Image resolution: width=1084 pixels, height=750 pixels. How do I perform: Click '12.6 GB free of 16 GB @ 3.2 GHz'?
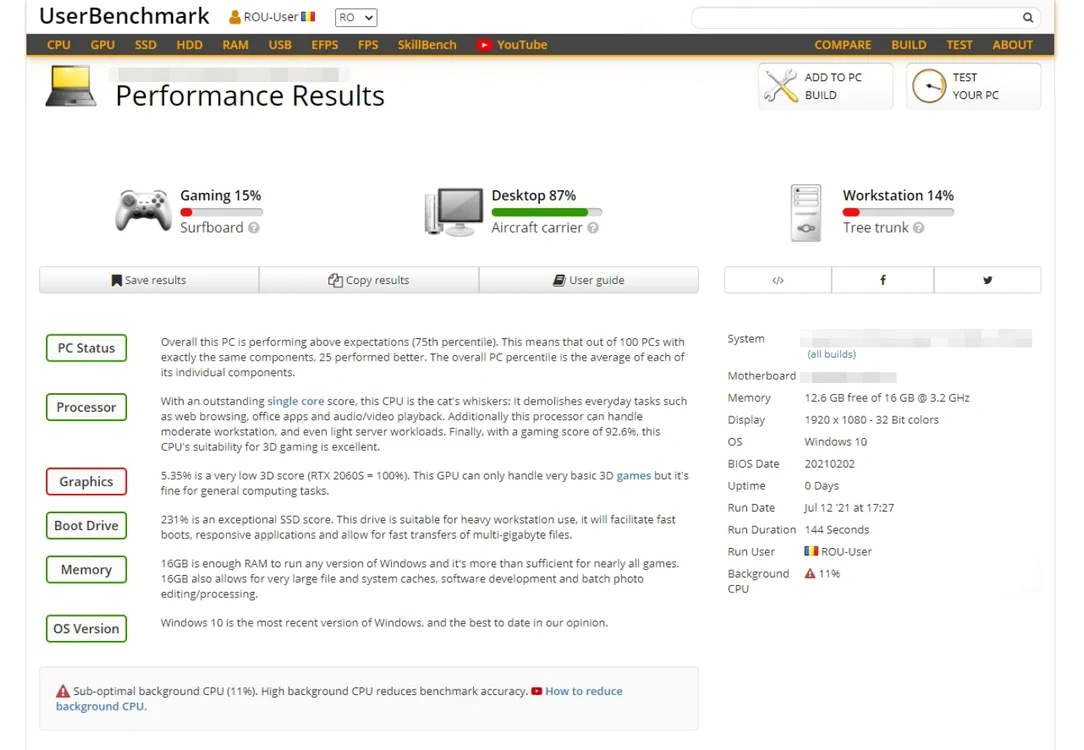click(x=887, y=397)
